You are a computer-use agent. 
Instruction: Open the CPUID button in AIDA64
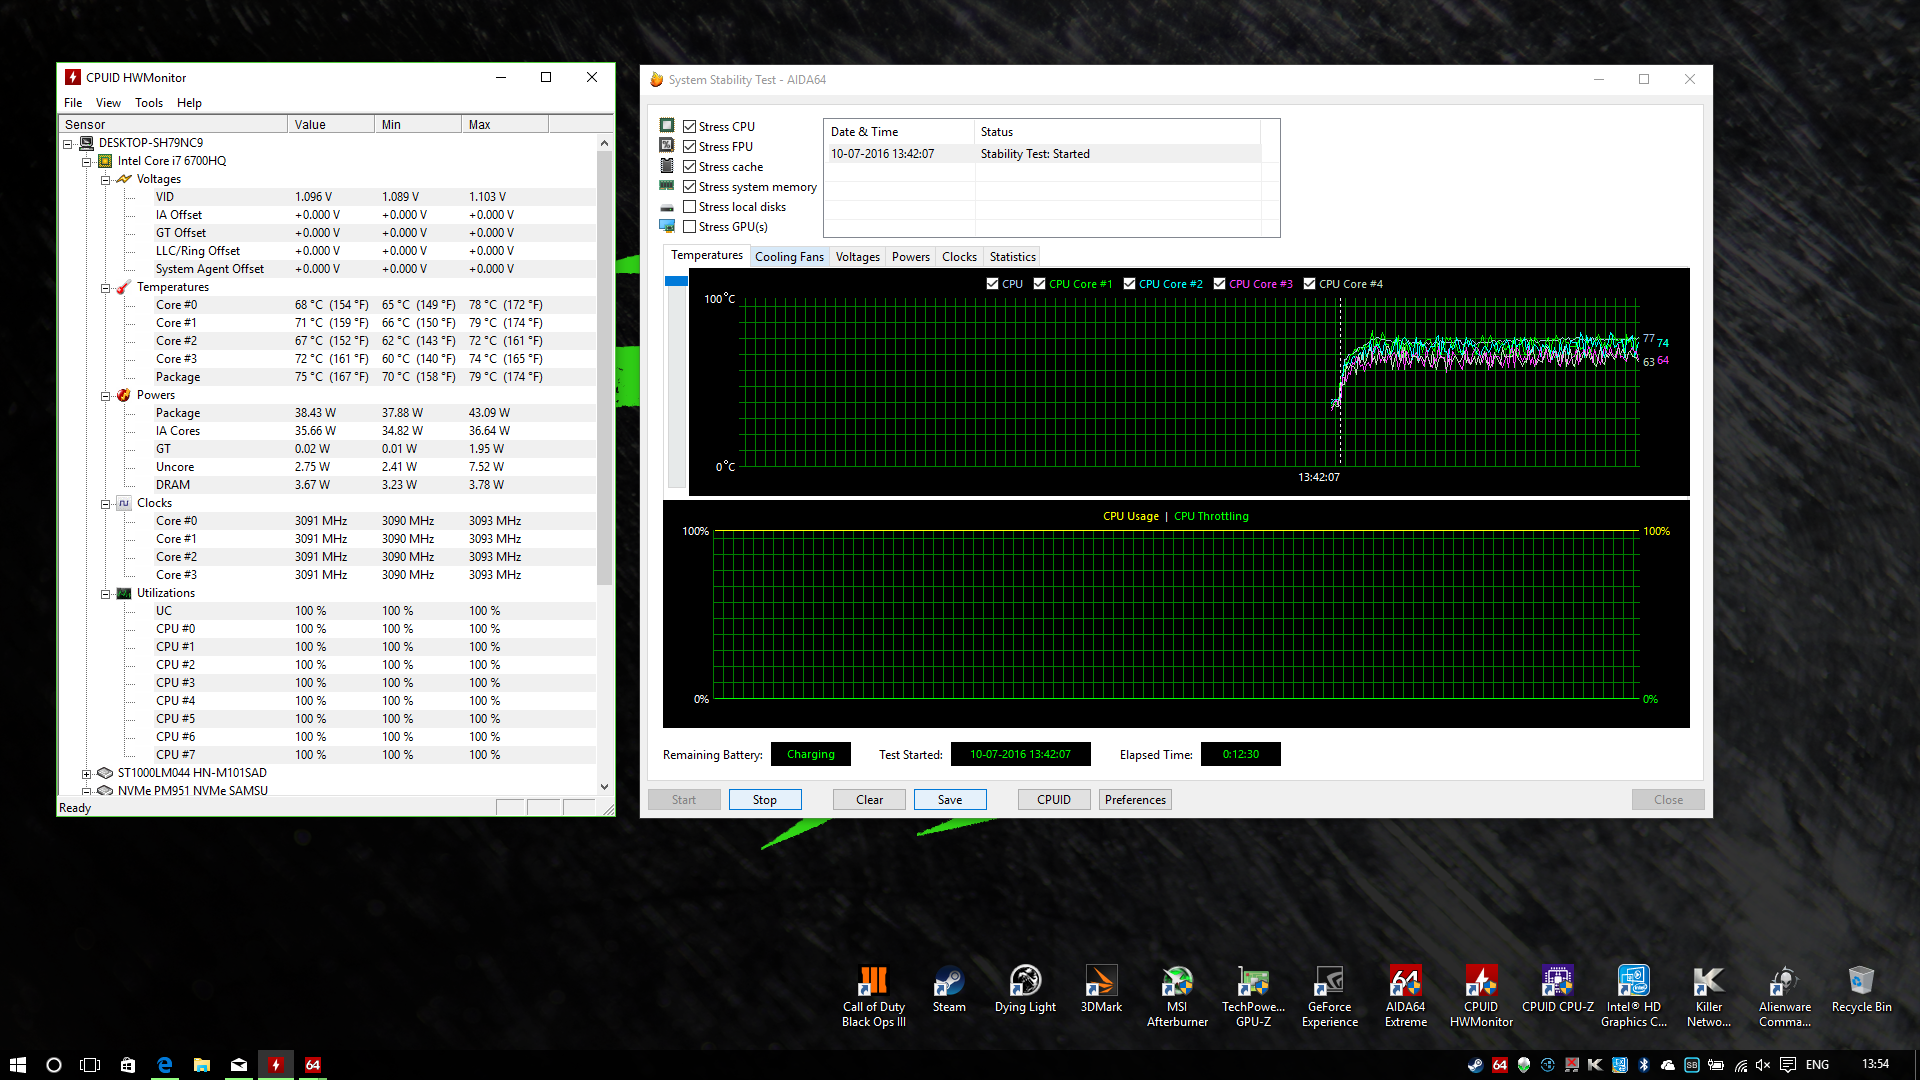coord(1054,800)
